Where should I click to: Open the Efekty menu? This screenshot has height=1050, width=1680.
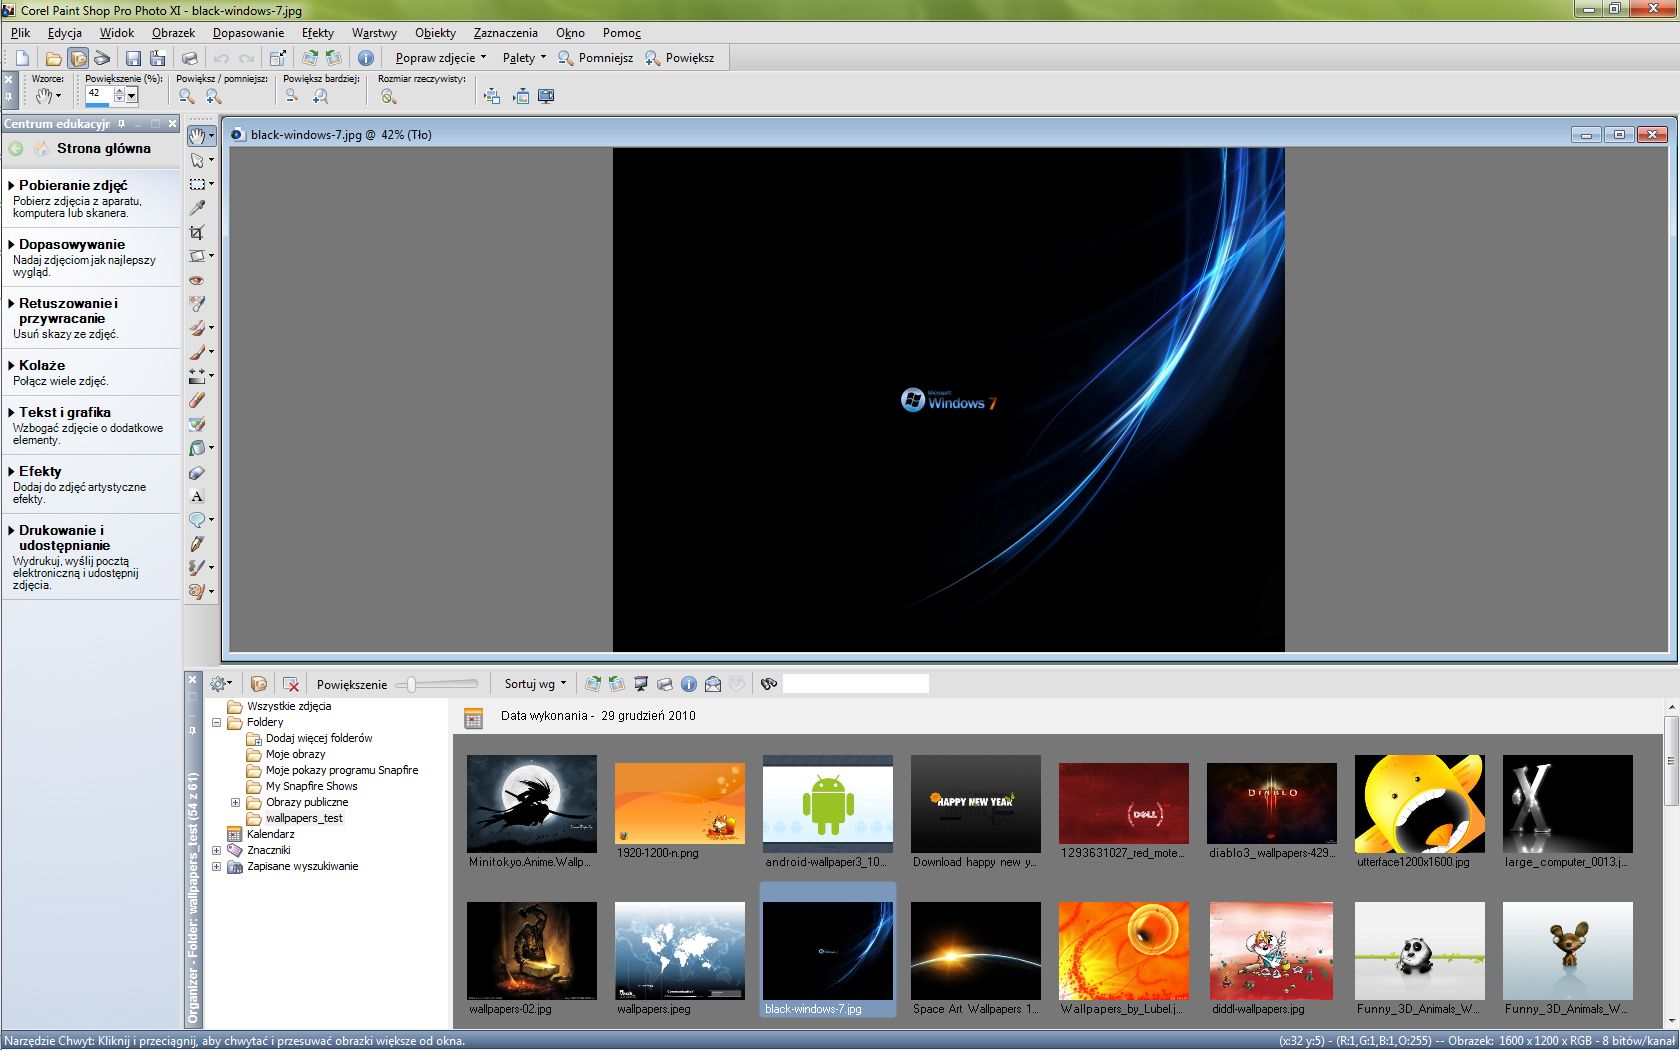[318, 33]
